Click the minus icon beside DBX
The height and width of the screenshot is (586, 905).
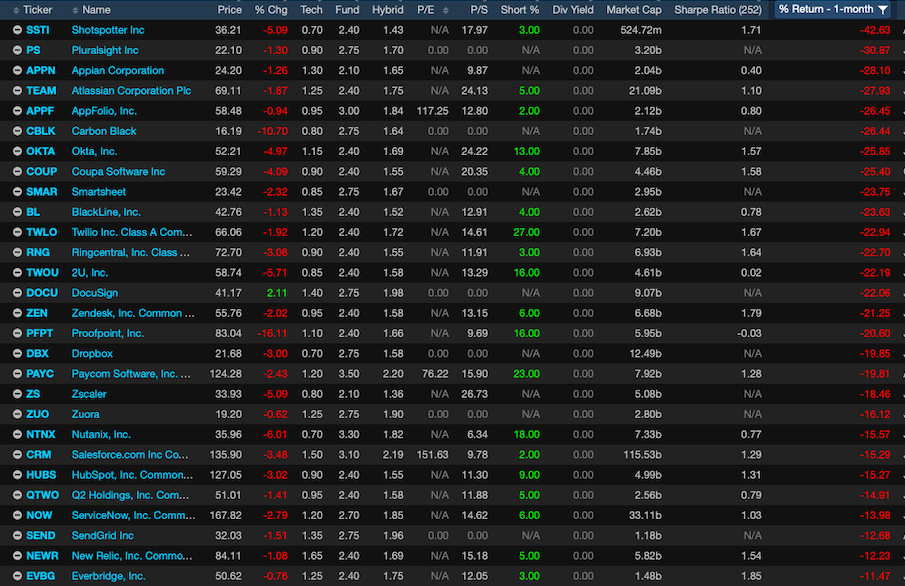click(x=17, y=353)
